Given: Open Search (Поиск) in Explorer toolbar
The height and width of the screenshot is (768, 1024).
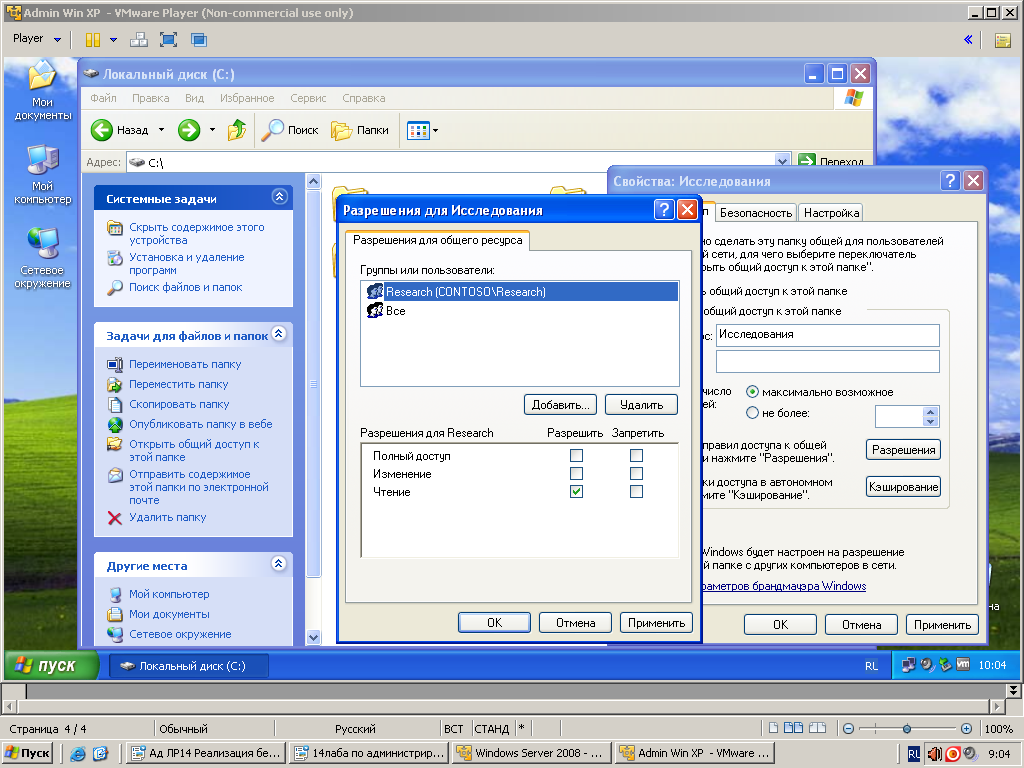Looking at the screenshot, I should 290,130.
